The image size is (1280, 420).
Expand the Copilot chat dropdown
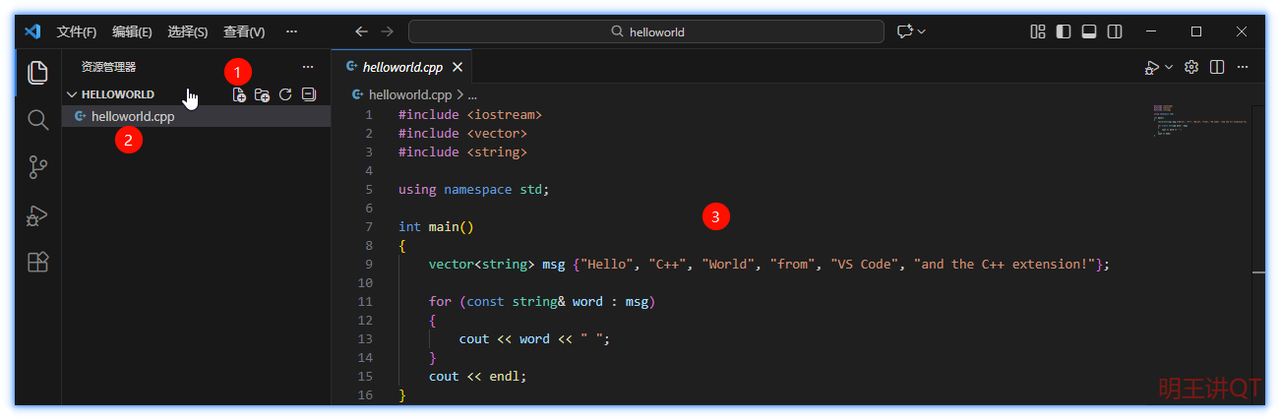[921, 32]
